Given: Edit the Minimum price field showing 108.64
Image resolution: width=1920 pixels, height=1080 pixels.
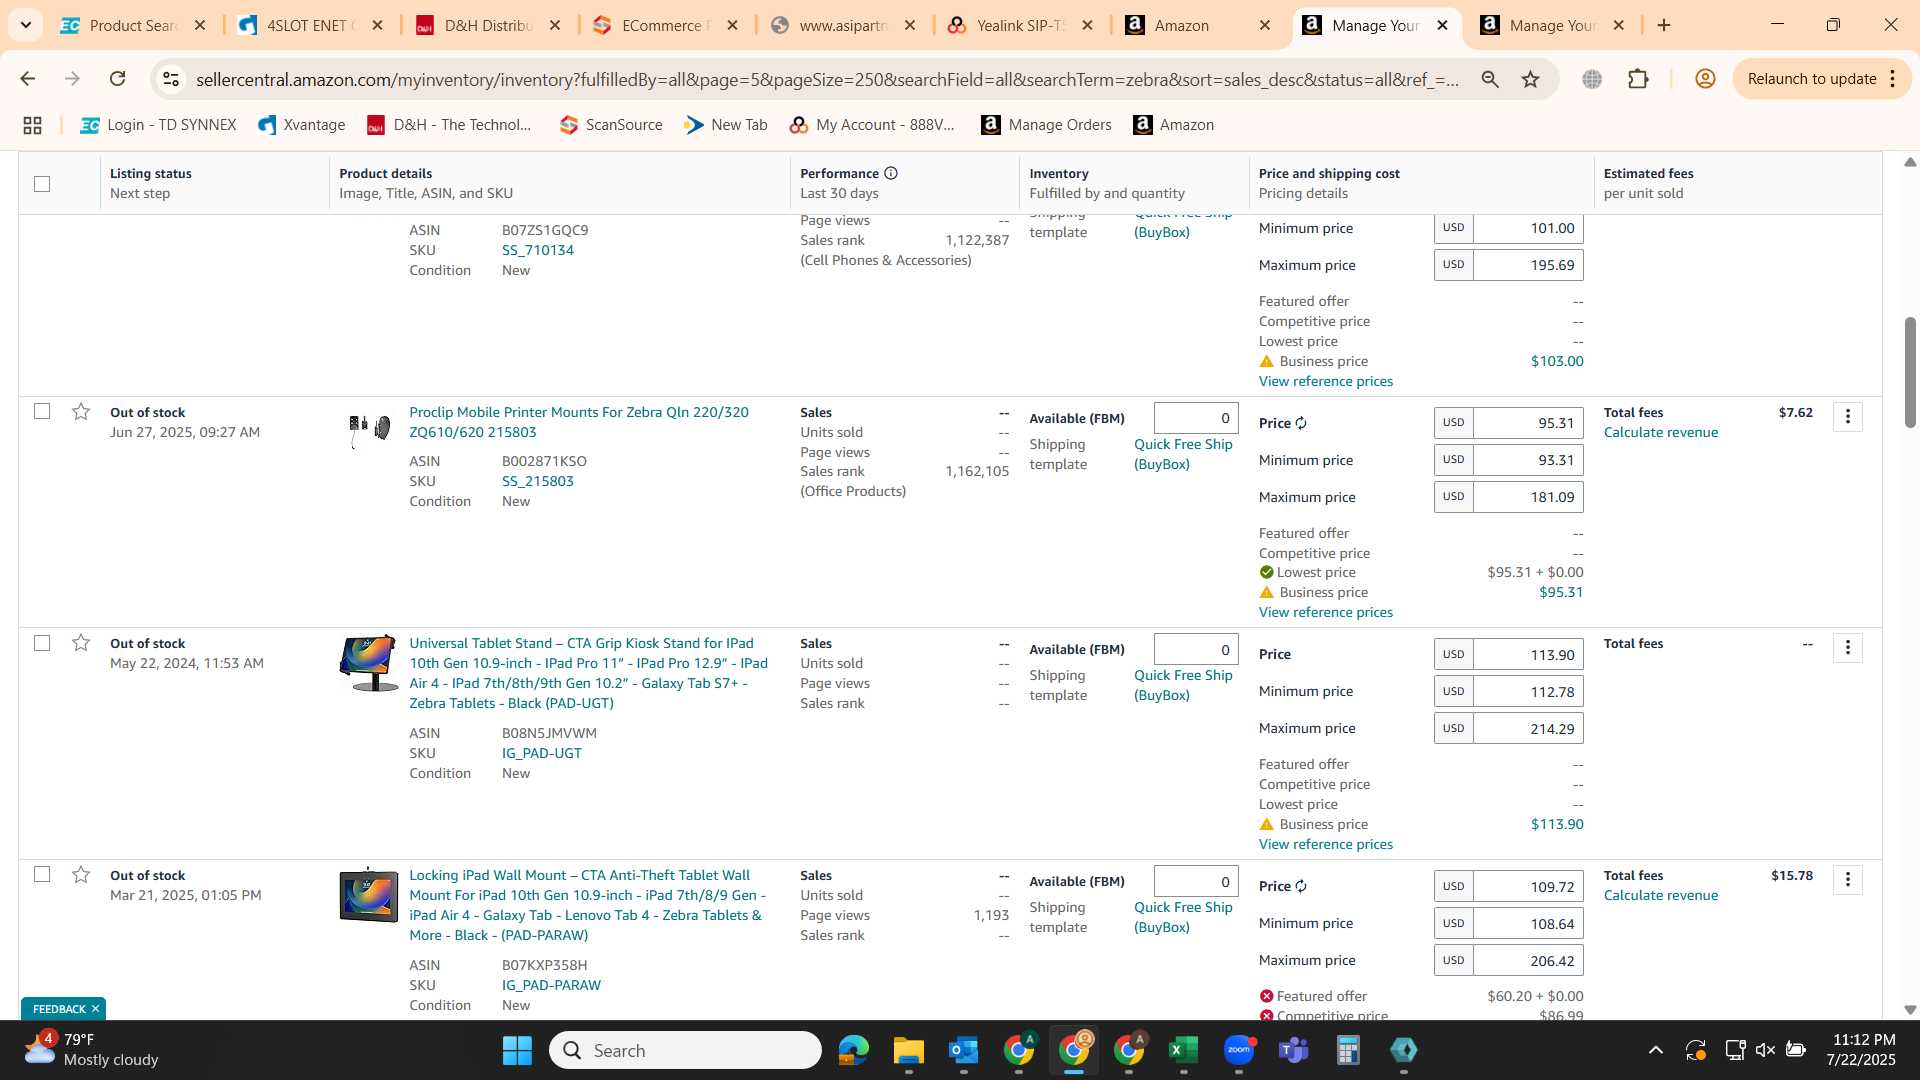Looking at the screenshot, I should pos(1527,924).
